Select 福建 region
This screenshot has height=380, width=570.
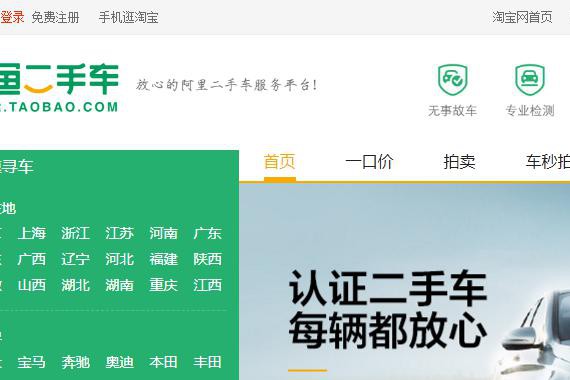(x=164, y=259)
